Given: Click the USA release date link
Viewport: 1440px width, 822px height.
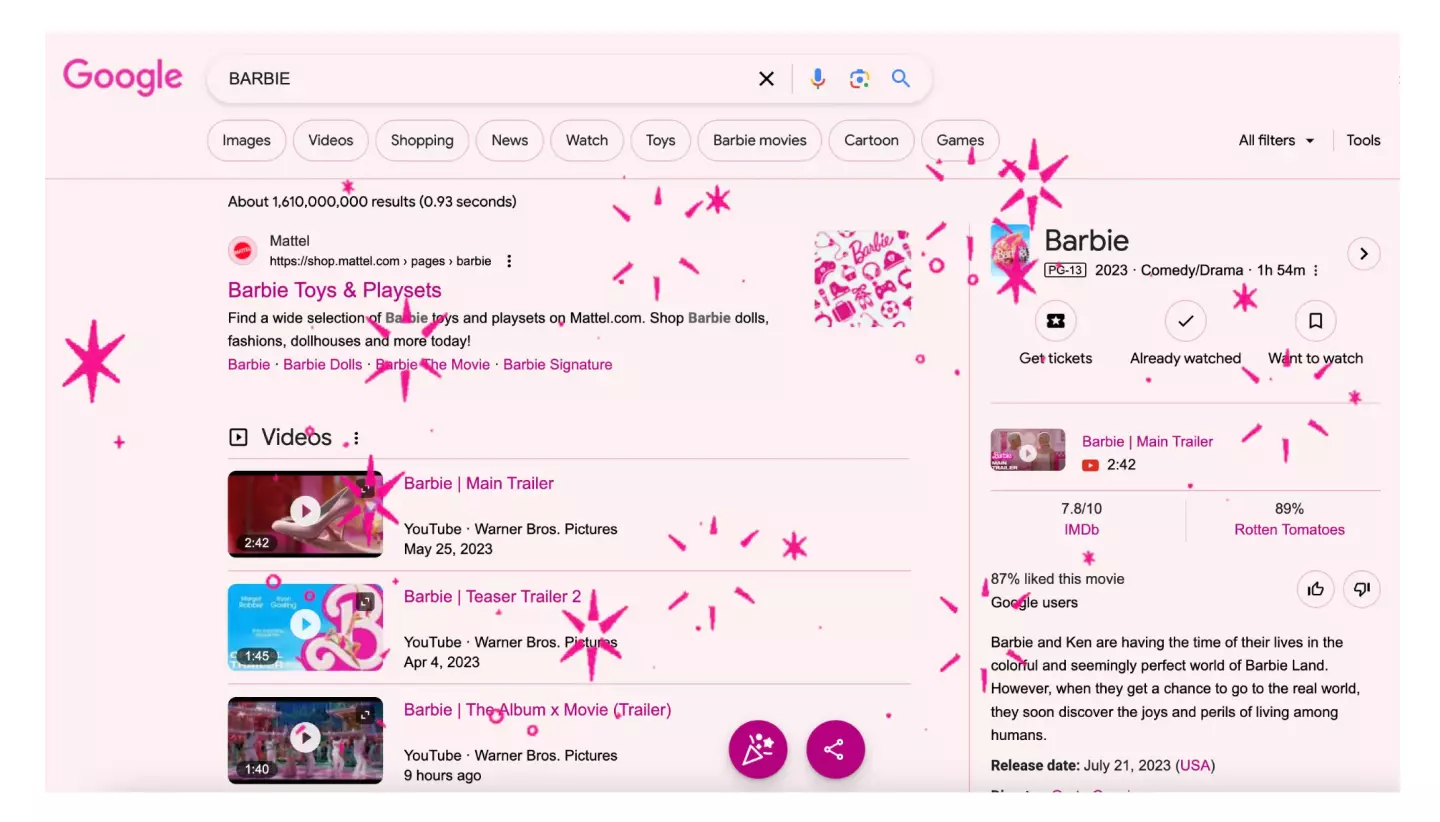Looking at the screenshot, I should point(1195,765).
